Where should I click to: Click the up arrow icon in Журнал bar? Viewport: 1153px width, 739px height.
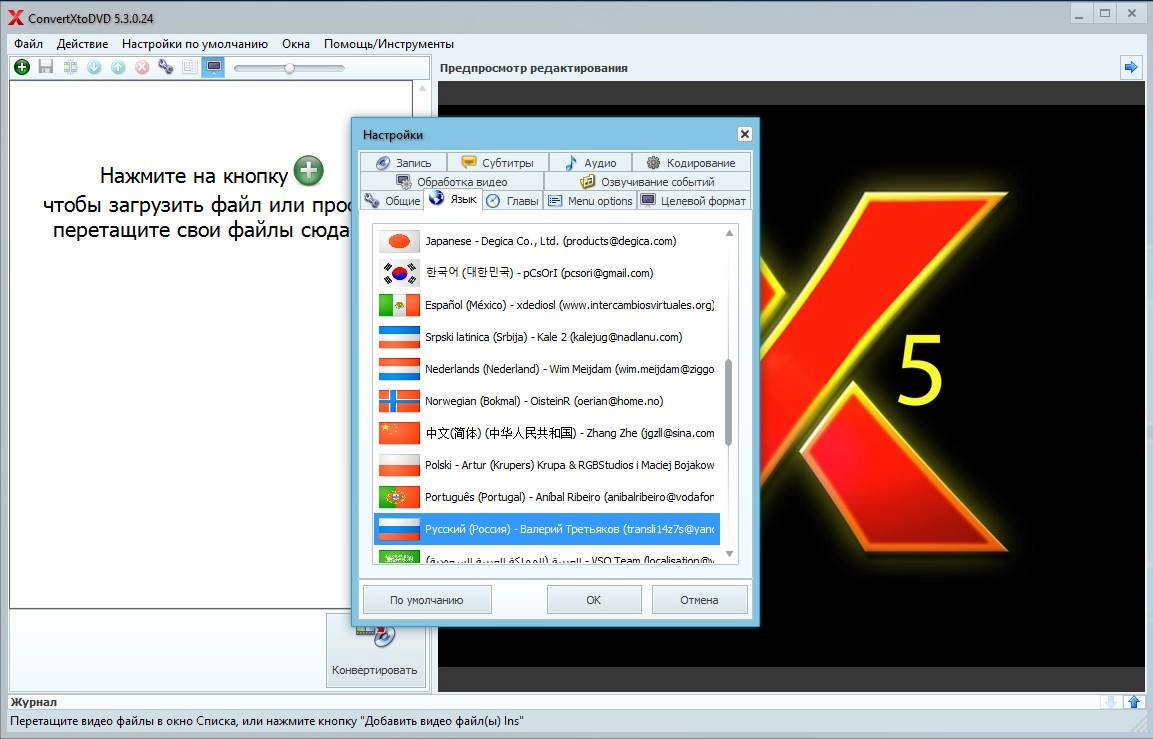(x=1134, y=702)
